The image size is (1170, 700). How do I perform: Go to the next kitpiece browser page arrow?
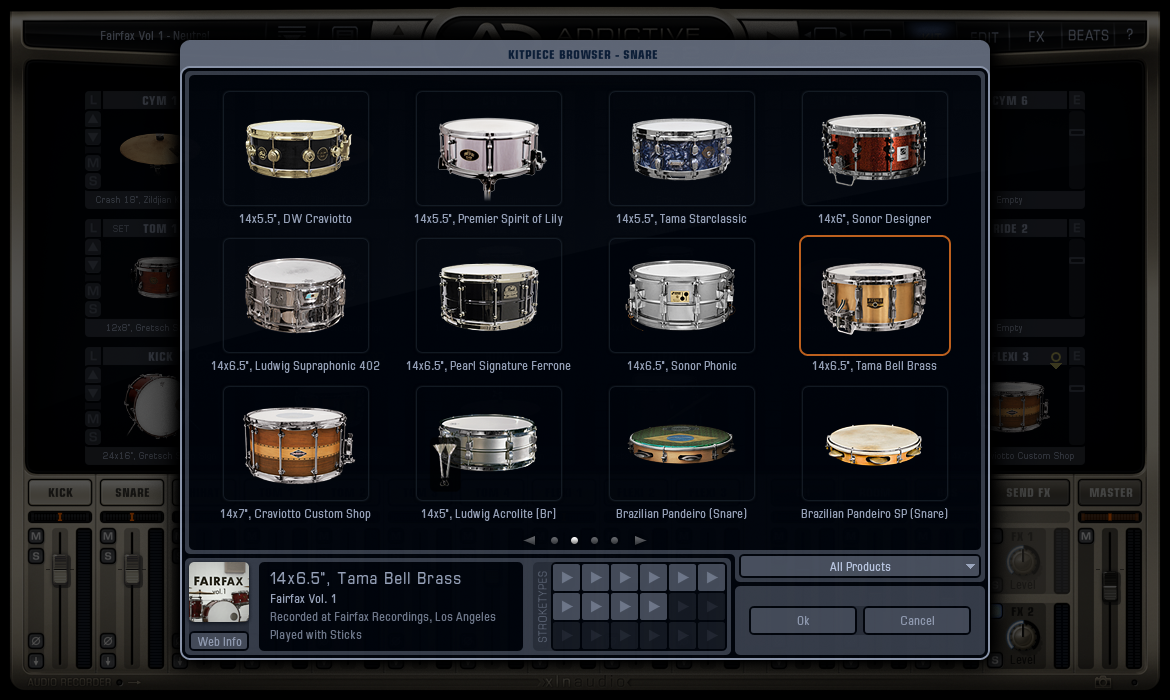[640, 540]
